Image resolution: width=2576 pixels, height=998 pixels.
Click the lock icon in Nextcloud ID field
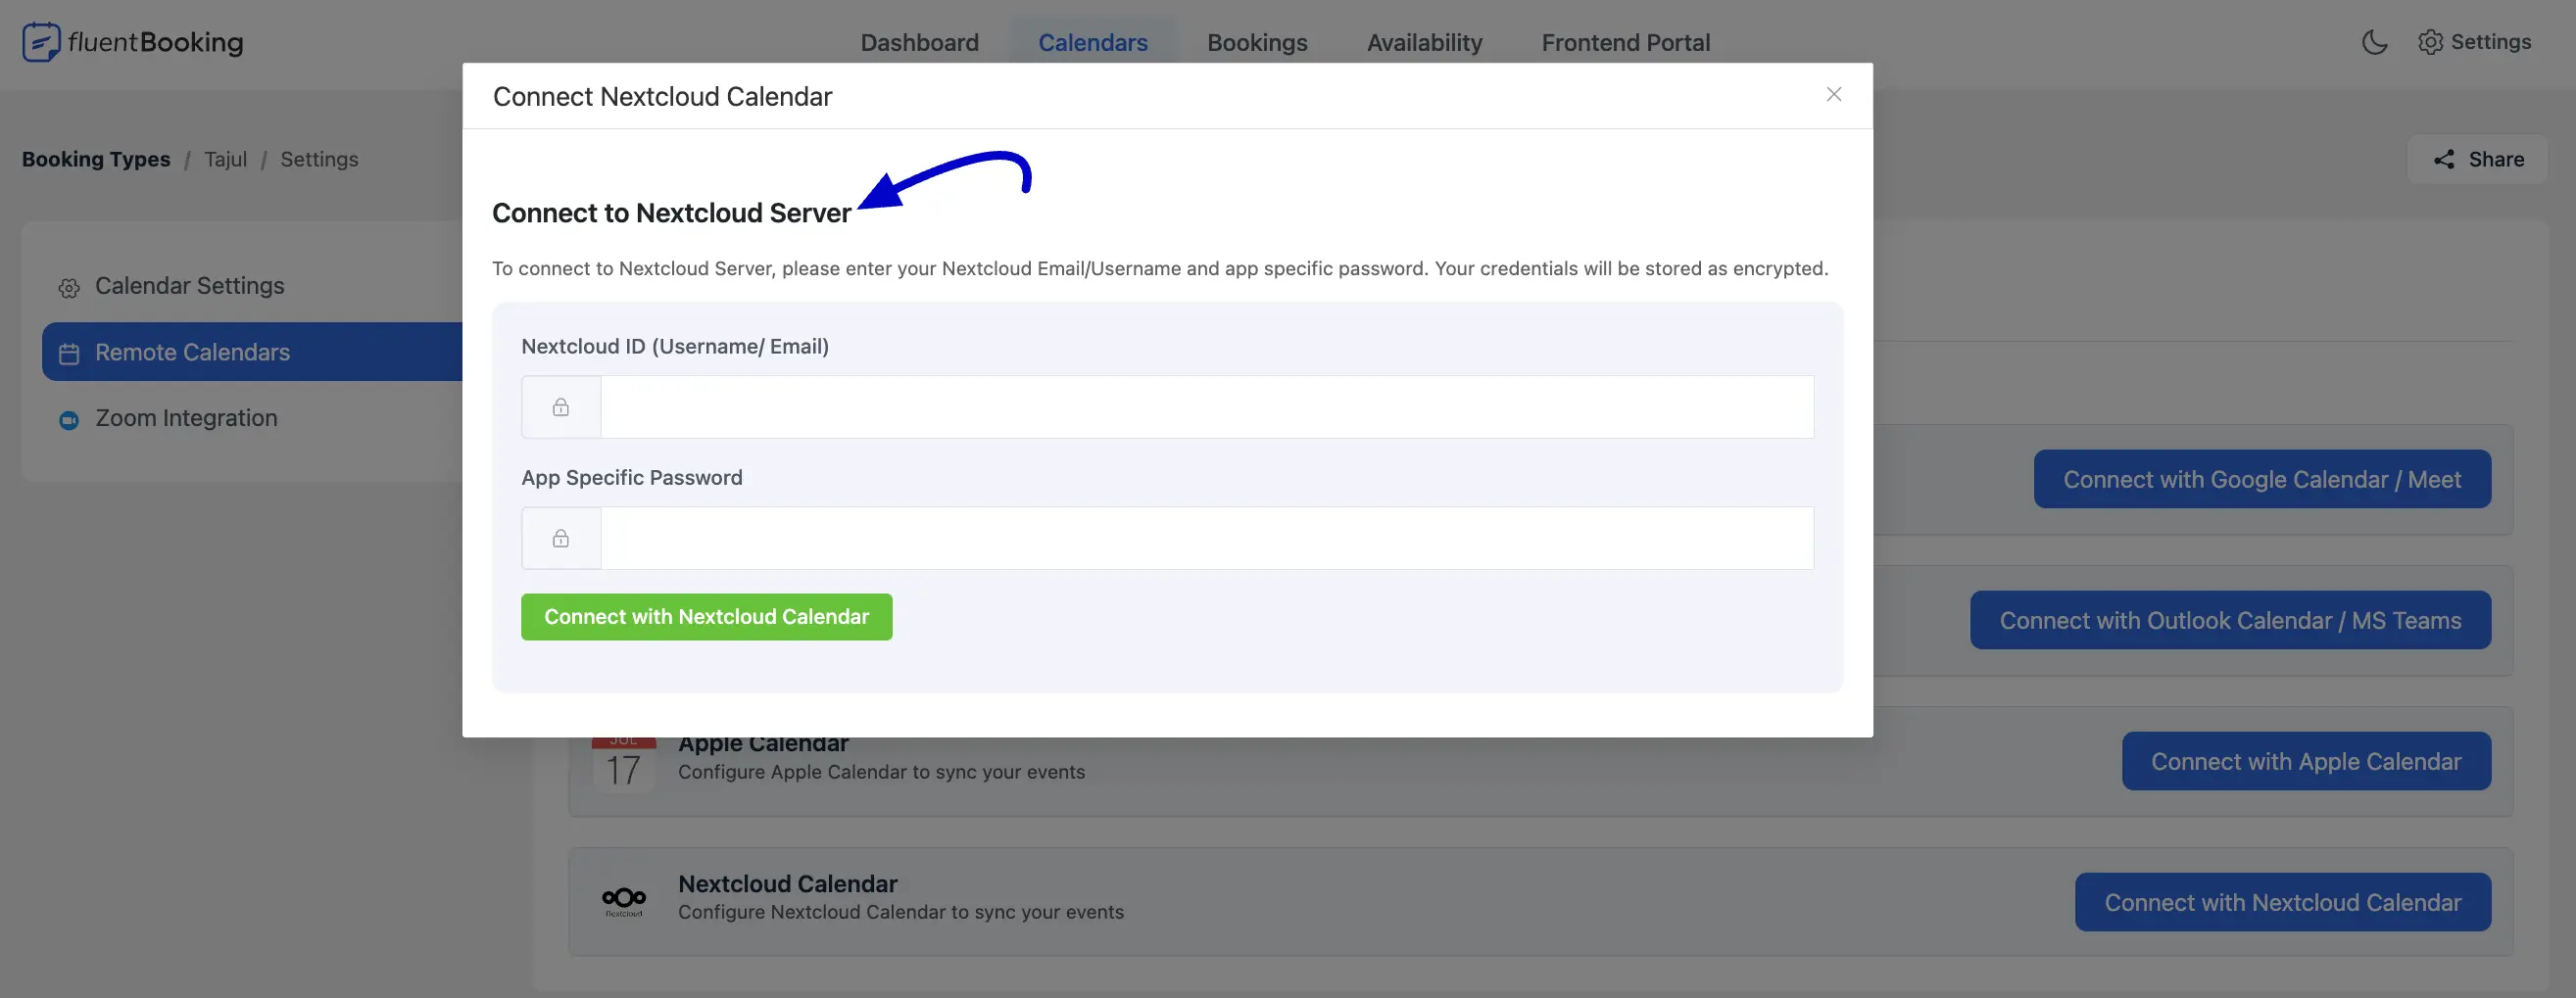pos(561,407)
